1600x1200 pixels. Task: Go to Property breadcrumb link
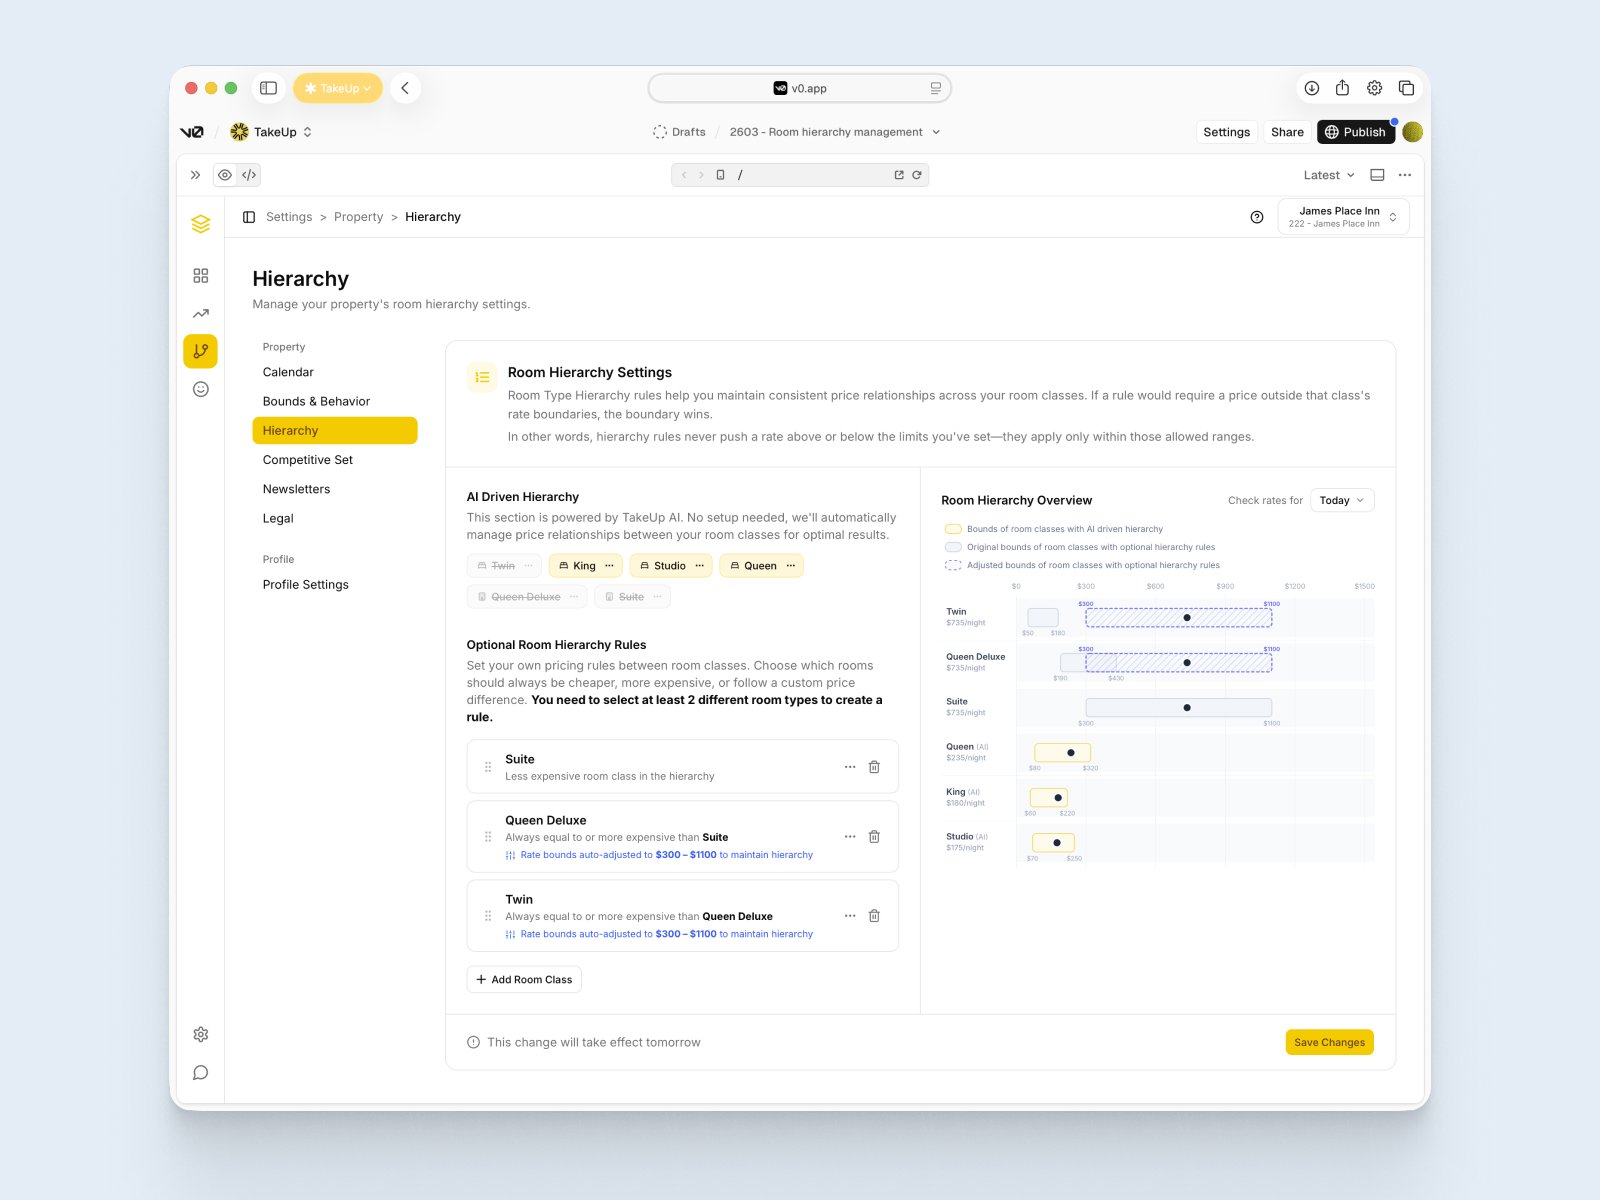pyautogui.click(x=358, y=217)
